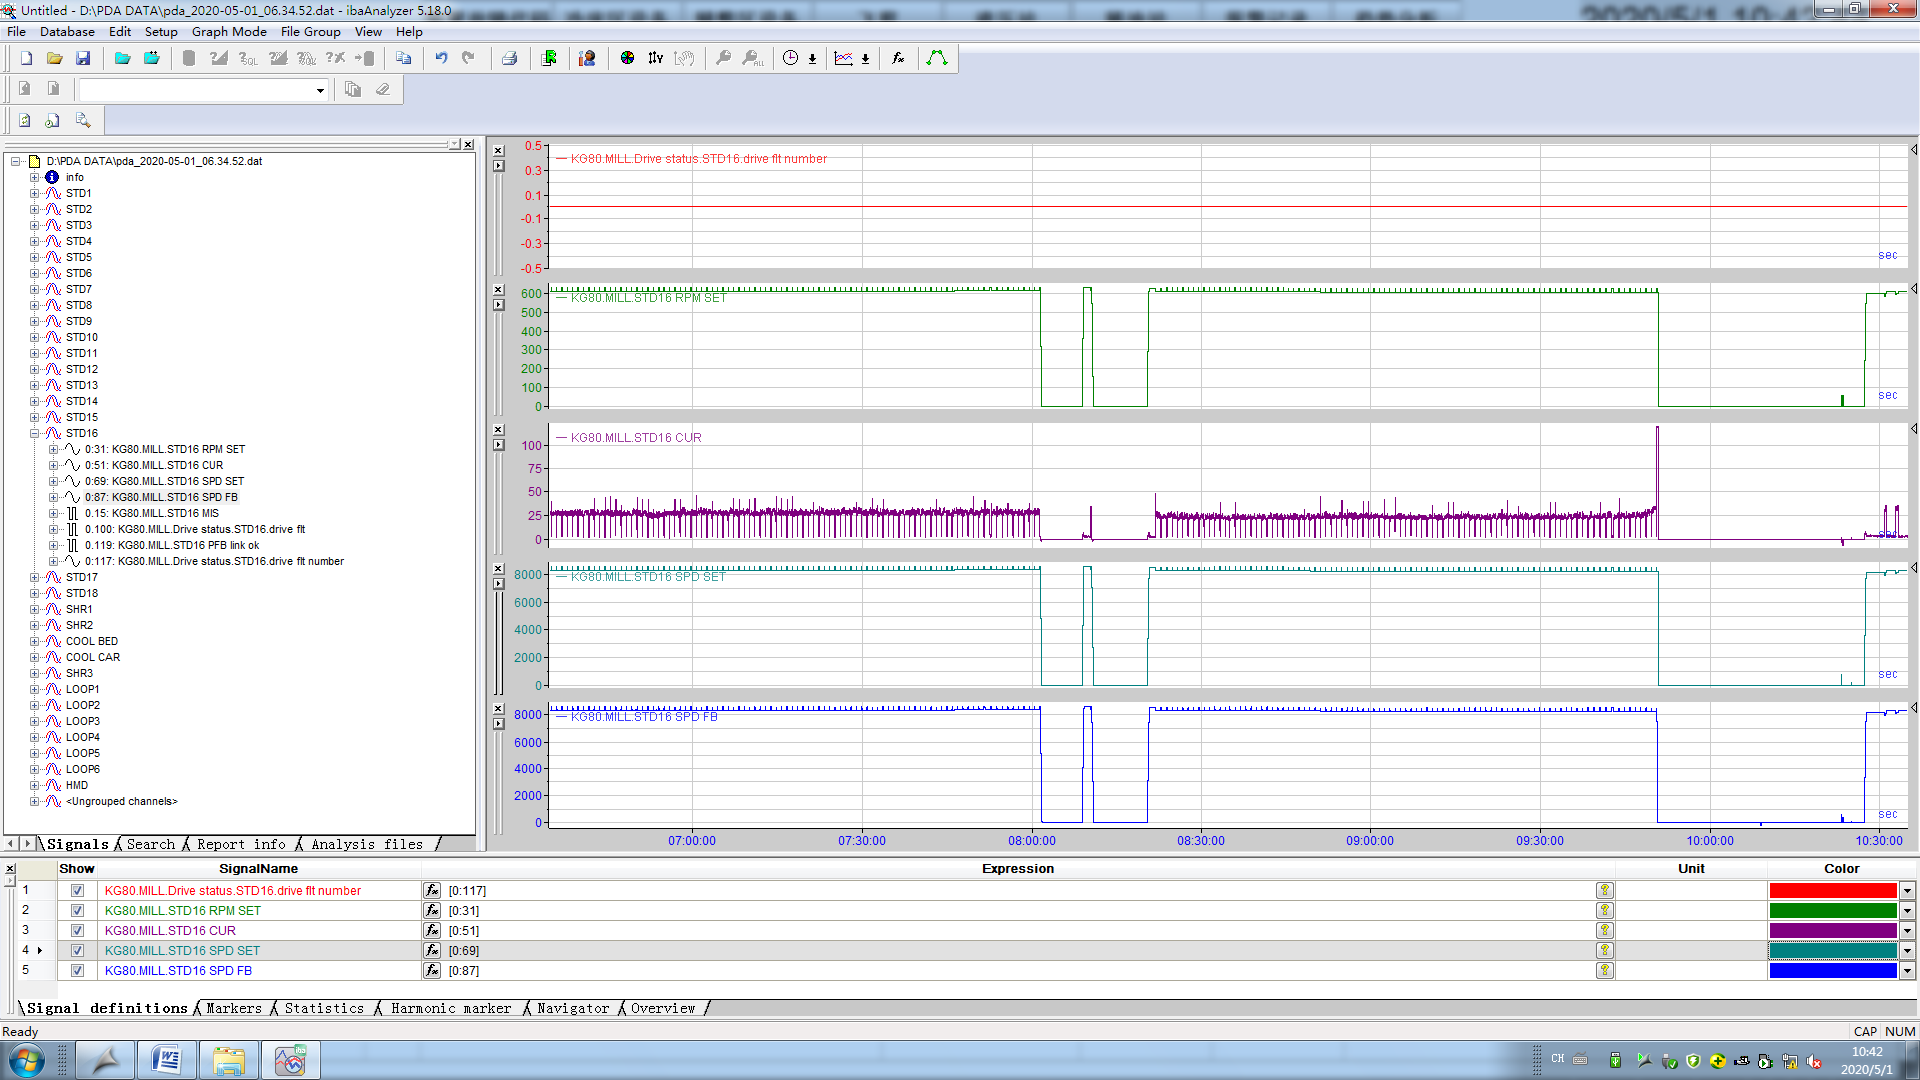Switch to the Statistics tab
Image resolution: width=1920 pixels, height=1080 pixels.
(x=324, y=1008)
